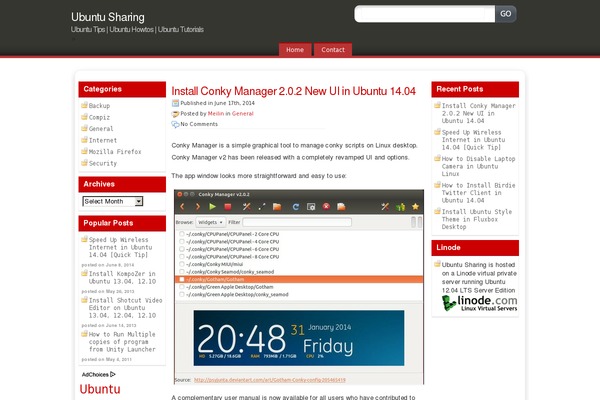Screen dimensions: 600x400
Task: Open recent post Speed Up Wireless Internet
Action: [474, 140]
